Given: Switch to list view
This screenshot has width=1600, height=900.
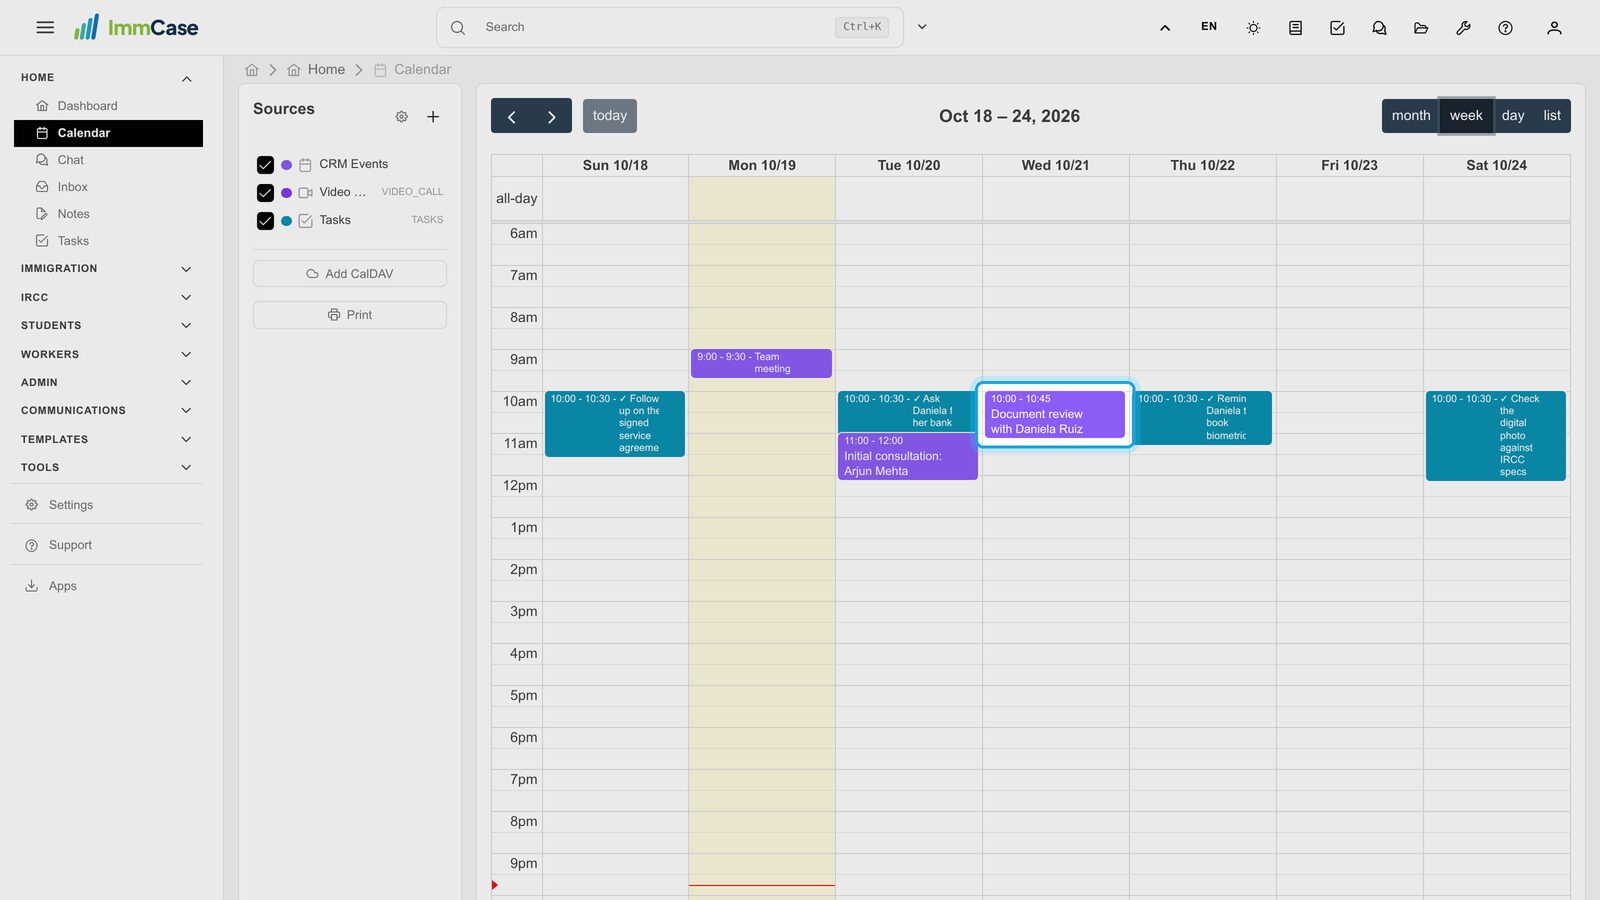Looking at the screenshot, I should tap(1552, 116).
